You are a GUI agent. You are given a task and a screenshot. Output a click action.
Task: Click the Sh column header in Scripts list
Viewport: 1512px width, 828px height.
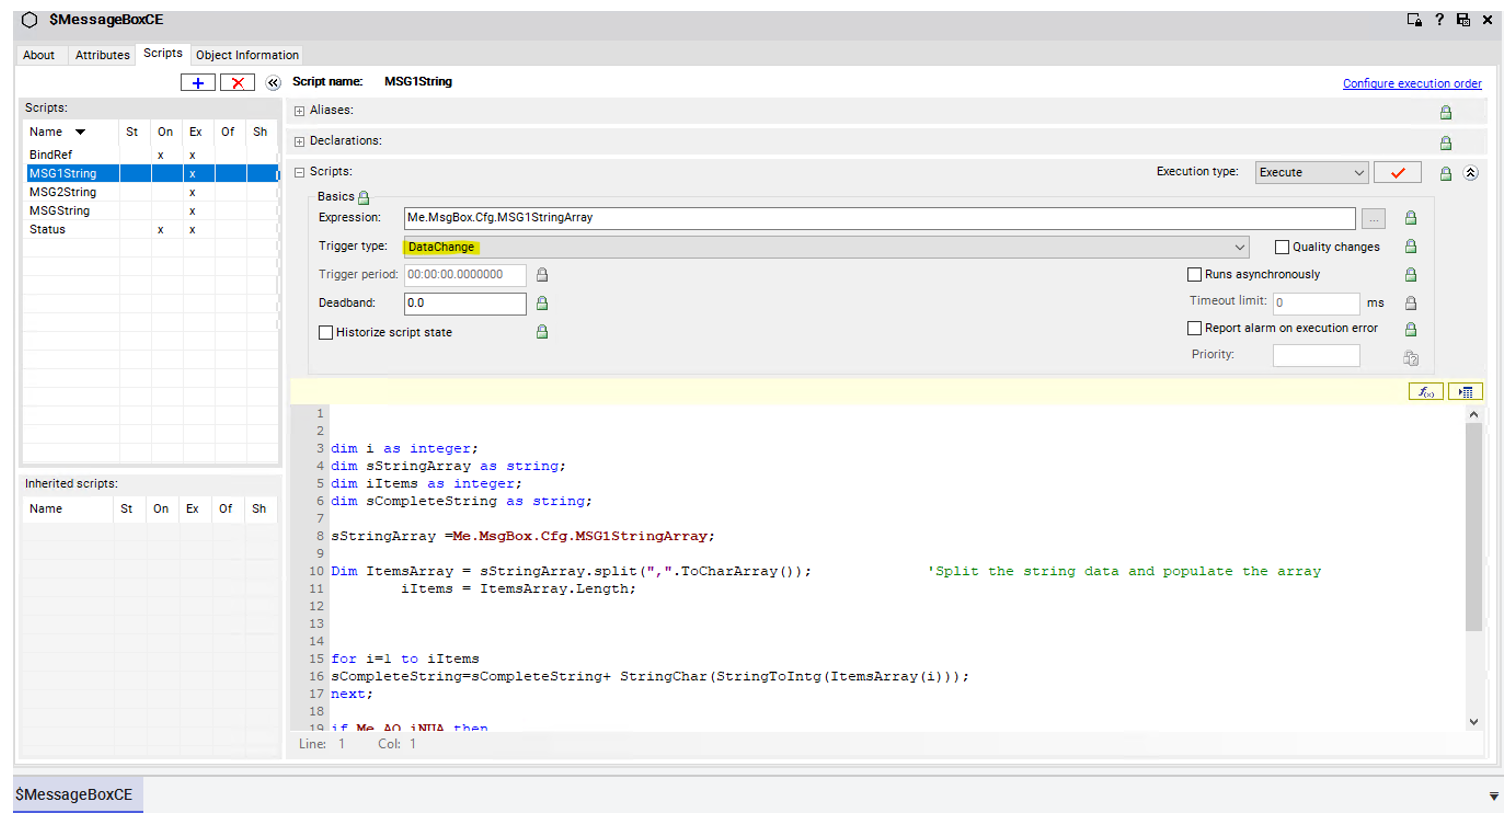coord(260,132)
